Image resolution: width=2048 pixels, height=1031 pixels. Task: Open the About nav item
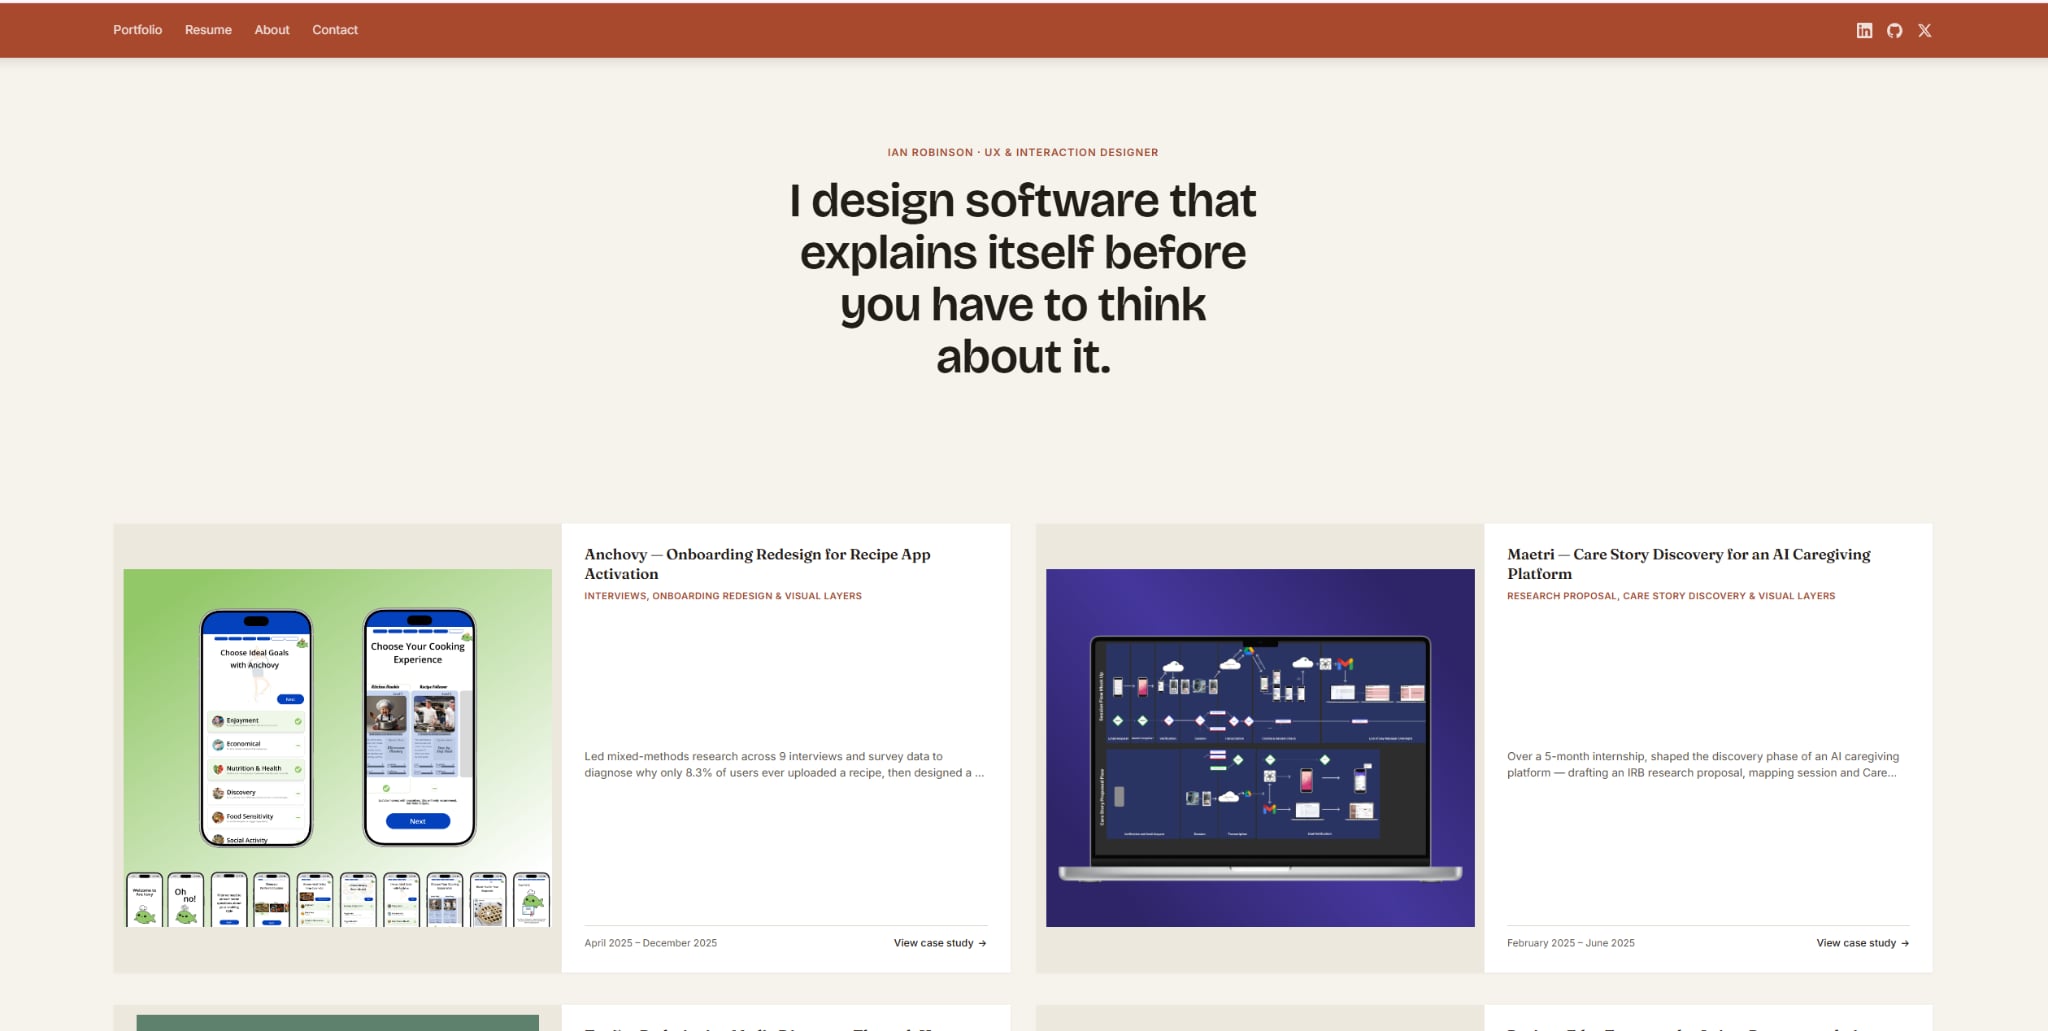272,30
